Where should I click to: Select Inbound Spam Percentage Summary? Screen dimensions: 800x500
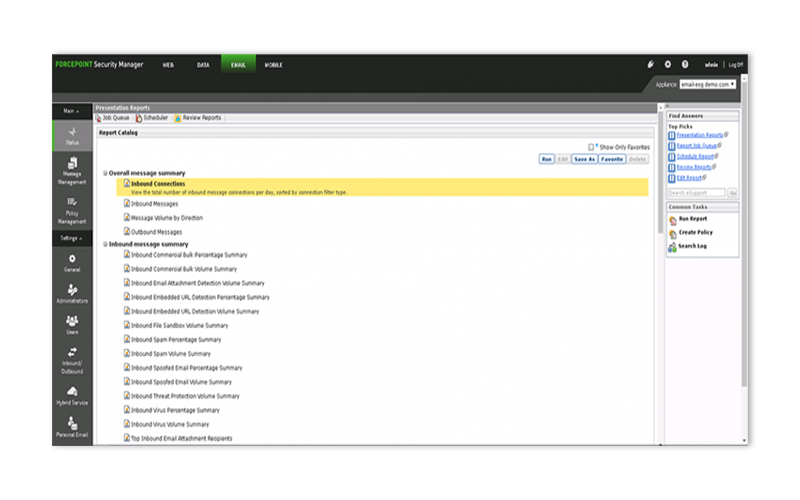176,340
